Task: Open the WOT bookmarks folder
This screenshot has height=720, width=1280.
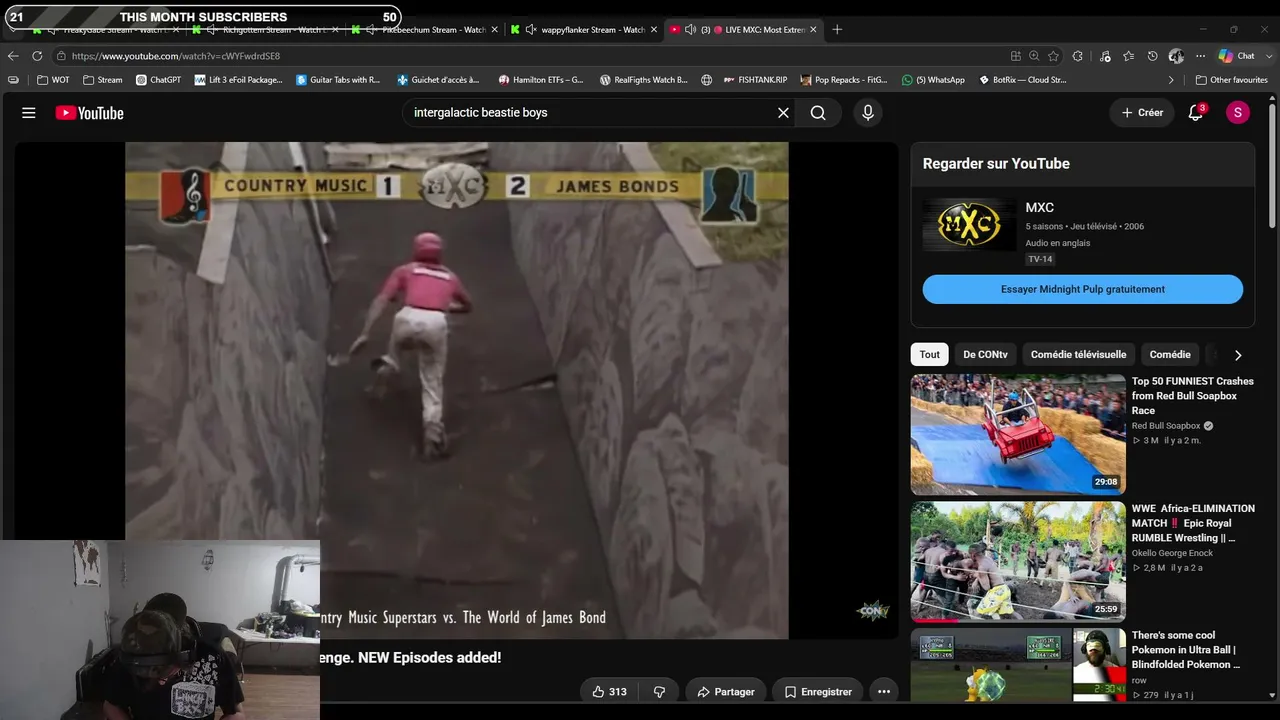Action: 54,80
